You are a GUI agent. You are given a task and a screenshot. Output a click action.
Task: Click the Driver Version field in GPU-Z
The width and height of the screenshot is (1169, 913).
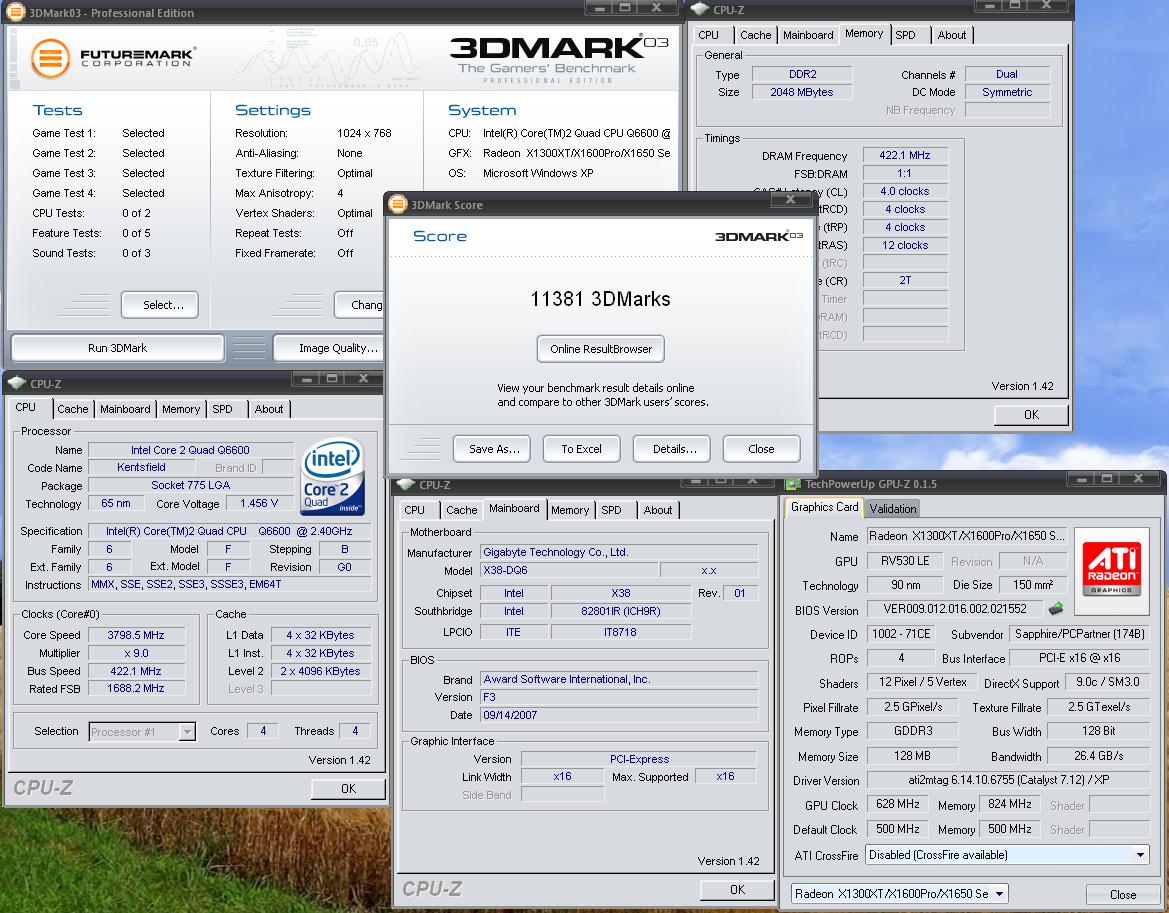point(1009,780)
